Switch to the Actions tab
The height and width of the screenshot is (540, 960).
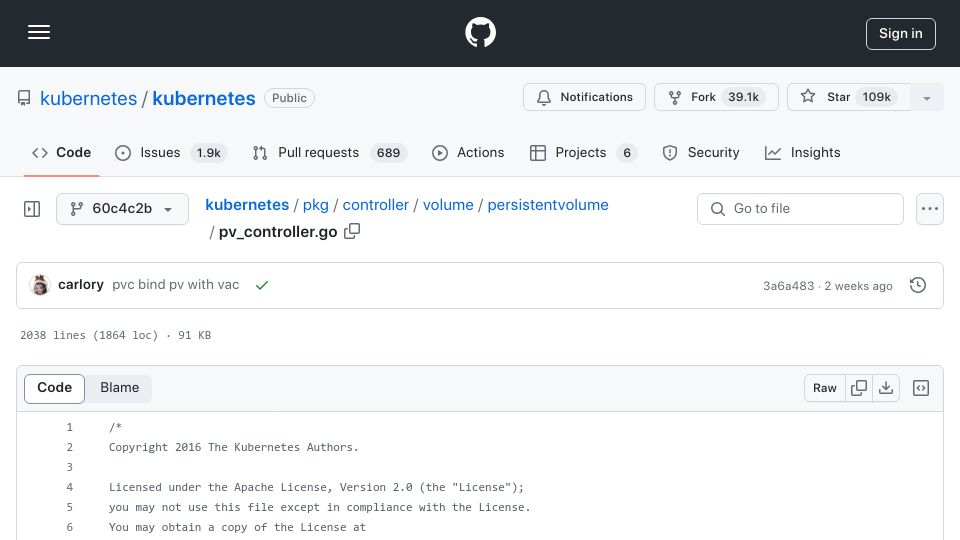468,152
